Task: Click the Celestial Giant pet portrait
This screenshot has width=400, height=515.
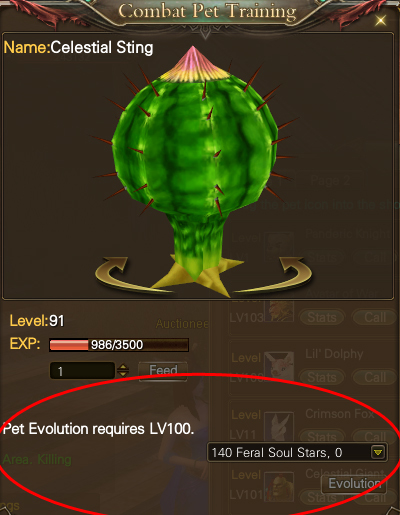Action: click(x=279, y=486)
